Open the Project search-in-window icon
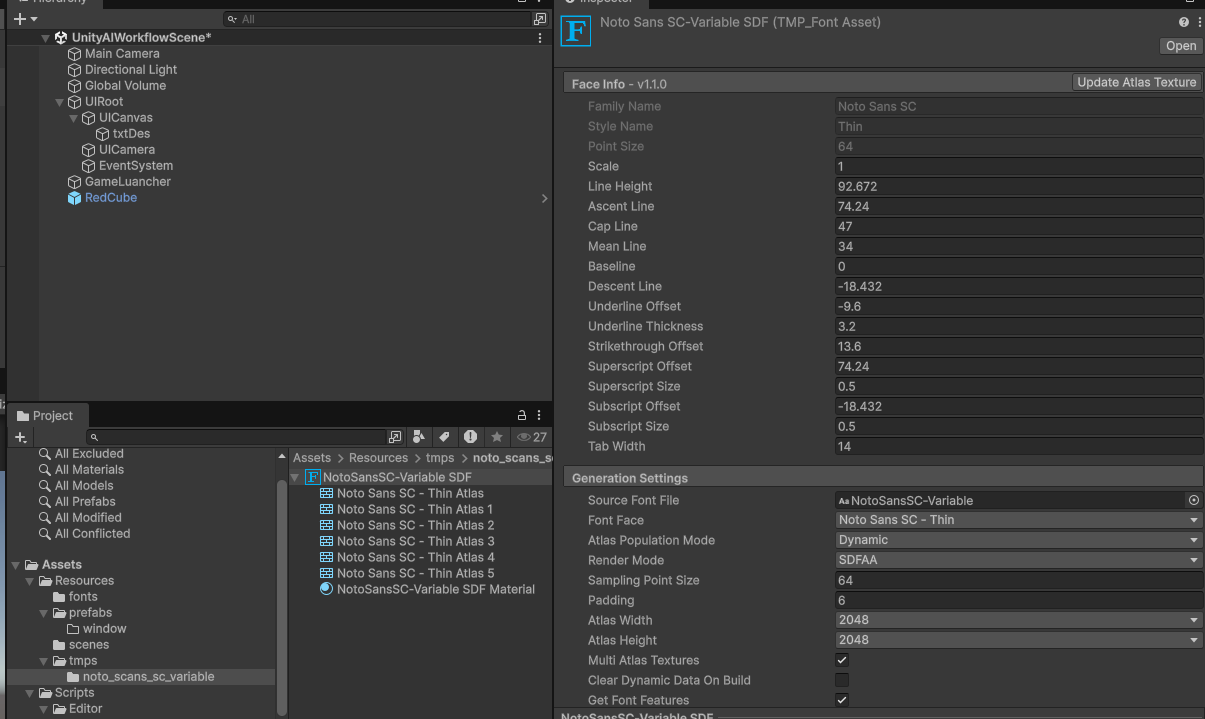Viewport: 1205px width, 719px height. pos(395,437)
